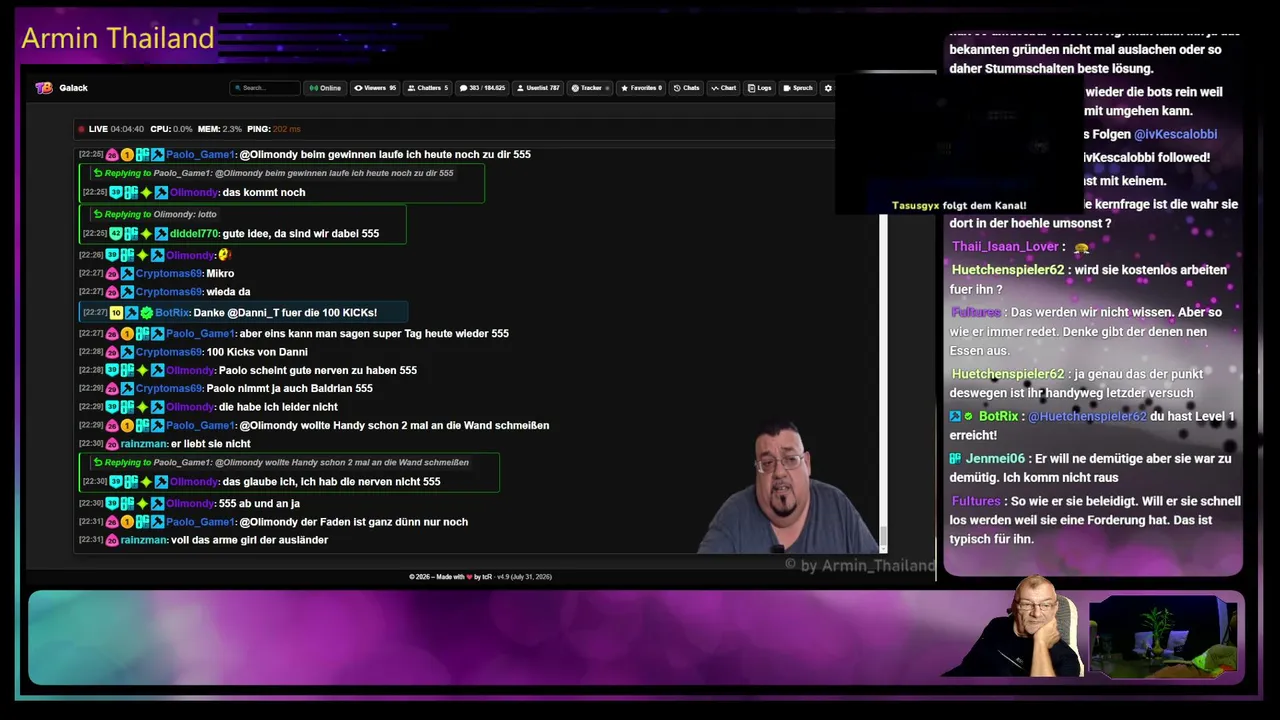Click the moderator badge on Cryptomas69 'Mikro' message
The width and height of the screenshot is (1280, 720).
coord(127,273)
